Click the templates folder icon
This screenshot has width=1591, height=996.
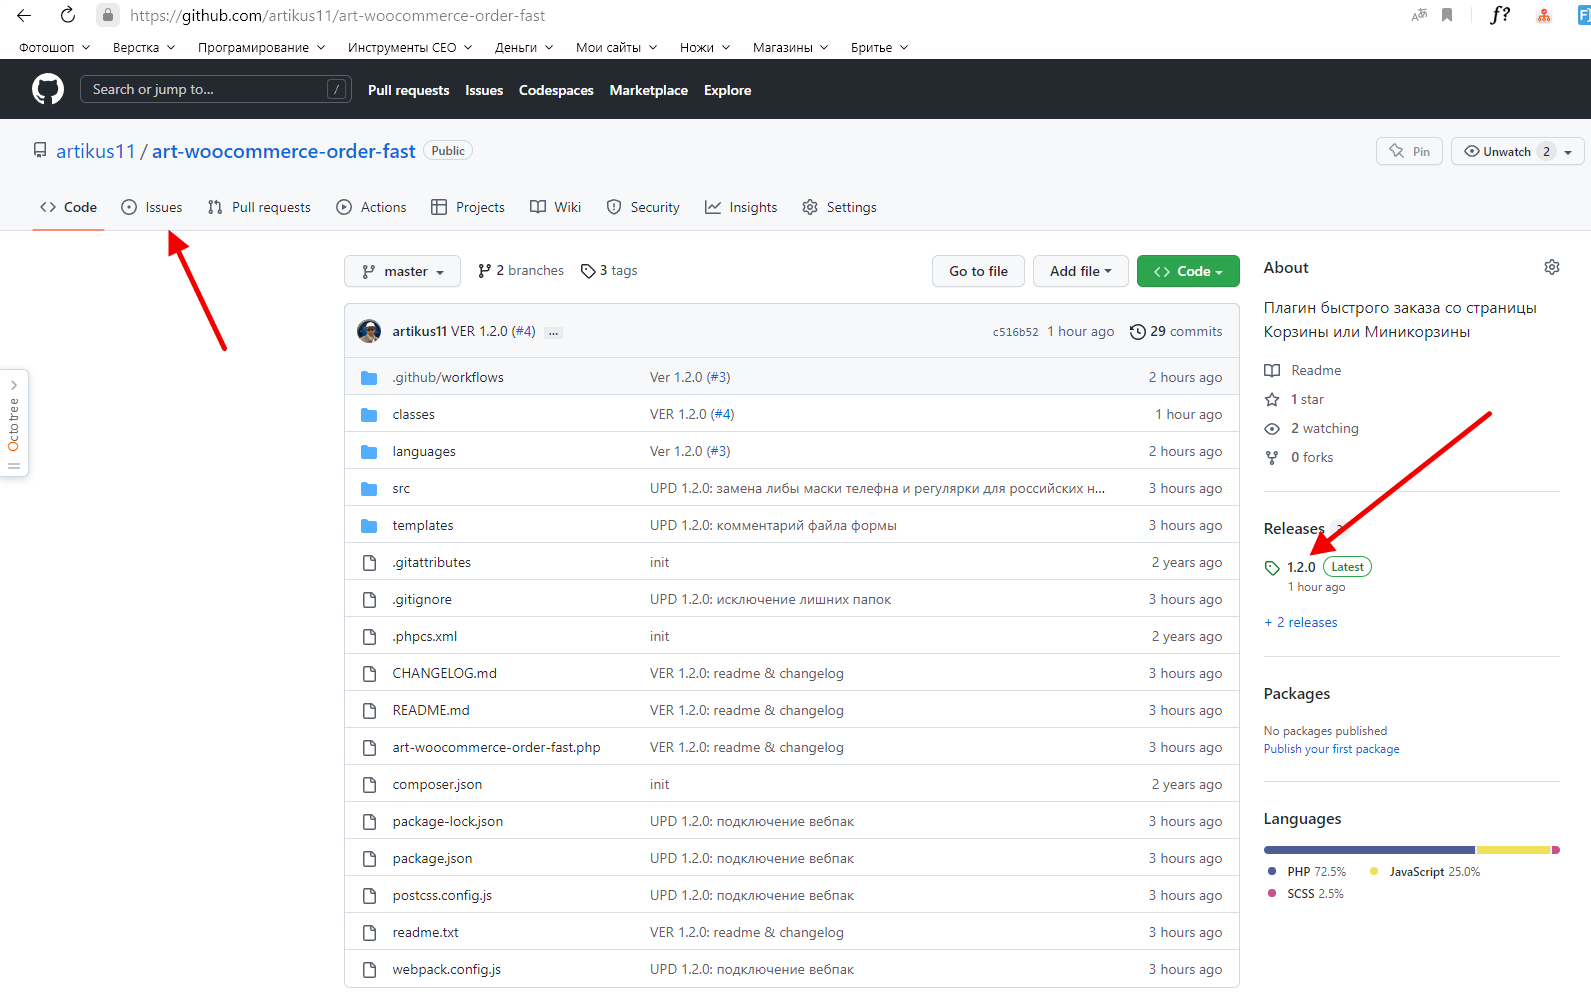(x=369, y=526)
